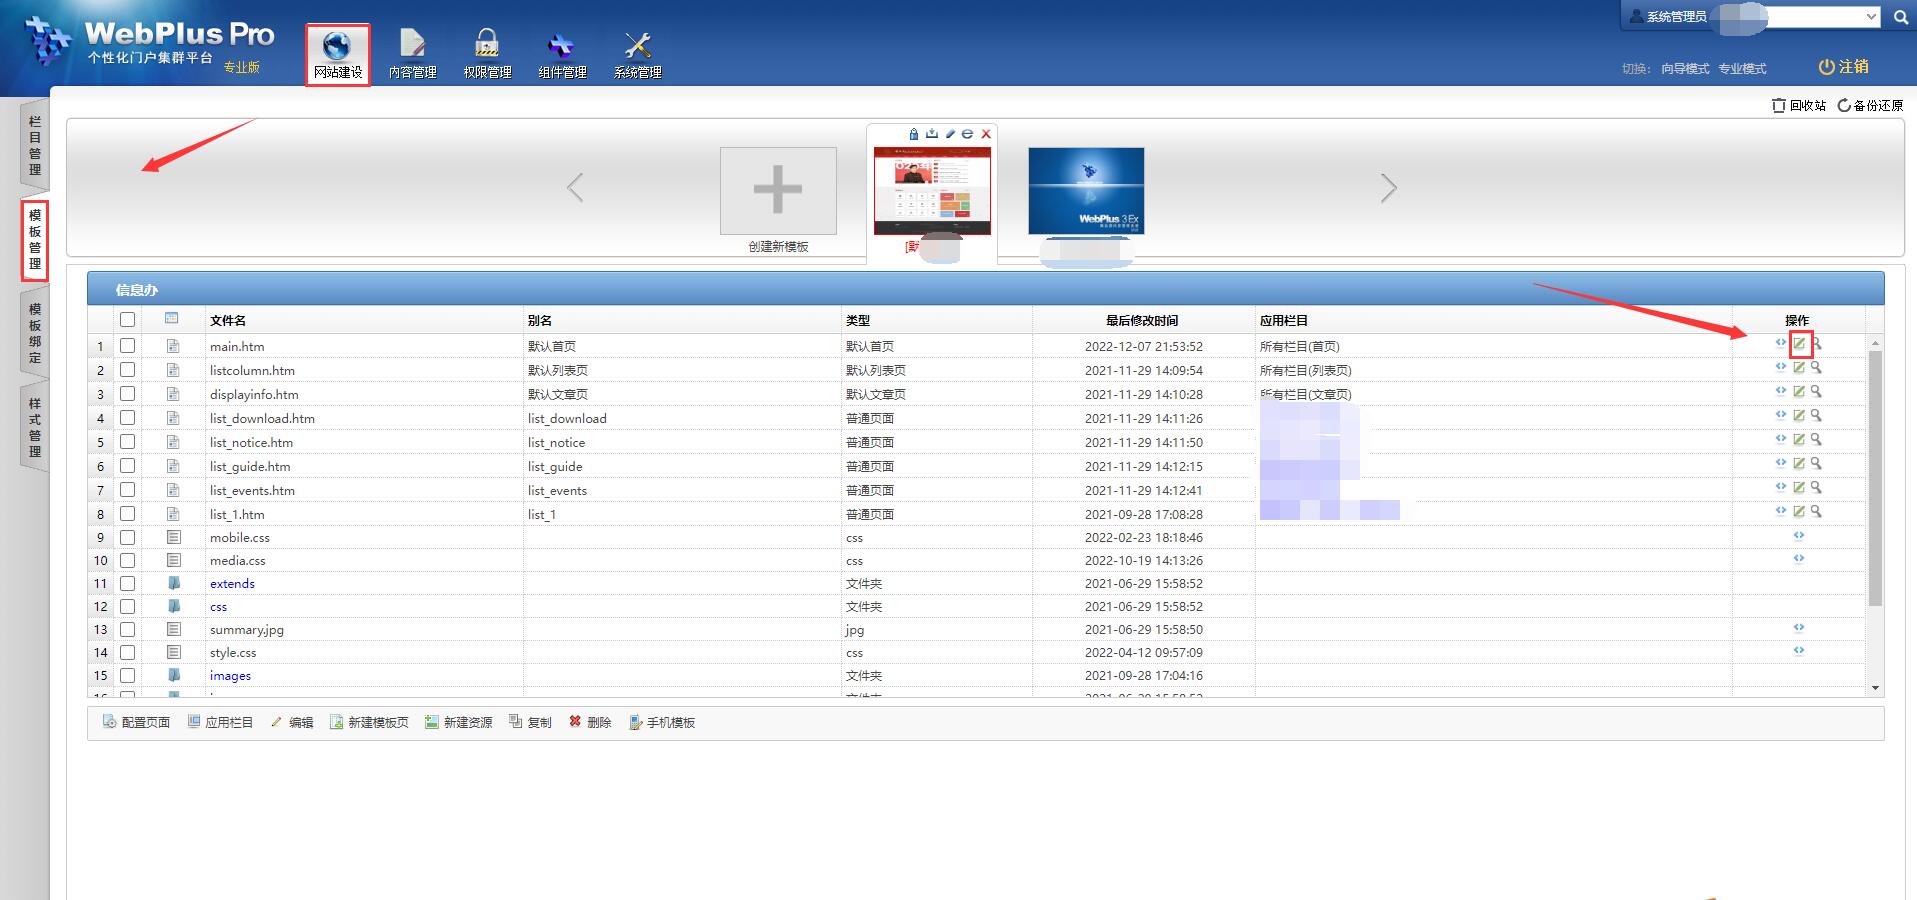Click 注销 logout link
Viewport: 1917px width, 900px height.
pyautogui.click(x=1843, y=67)
